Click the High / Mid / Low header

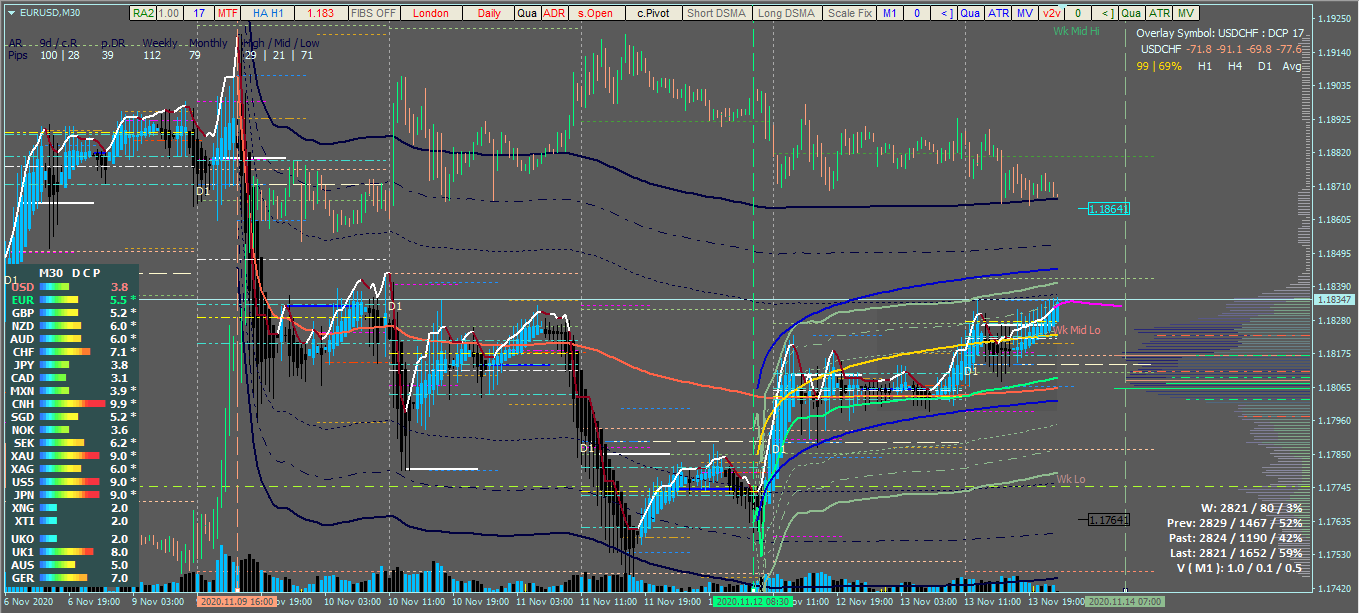tap(280, 43)
